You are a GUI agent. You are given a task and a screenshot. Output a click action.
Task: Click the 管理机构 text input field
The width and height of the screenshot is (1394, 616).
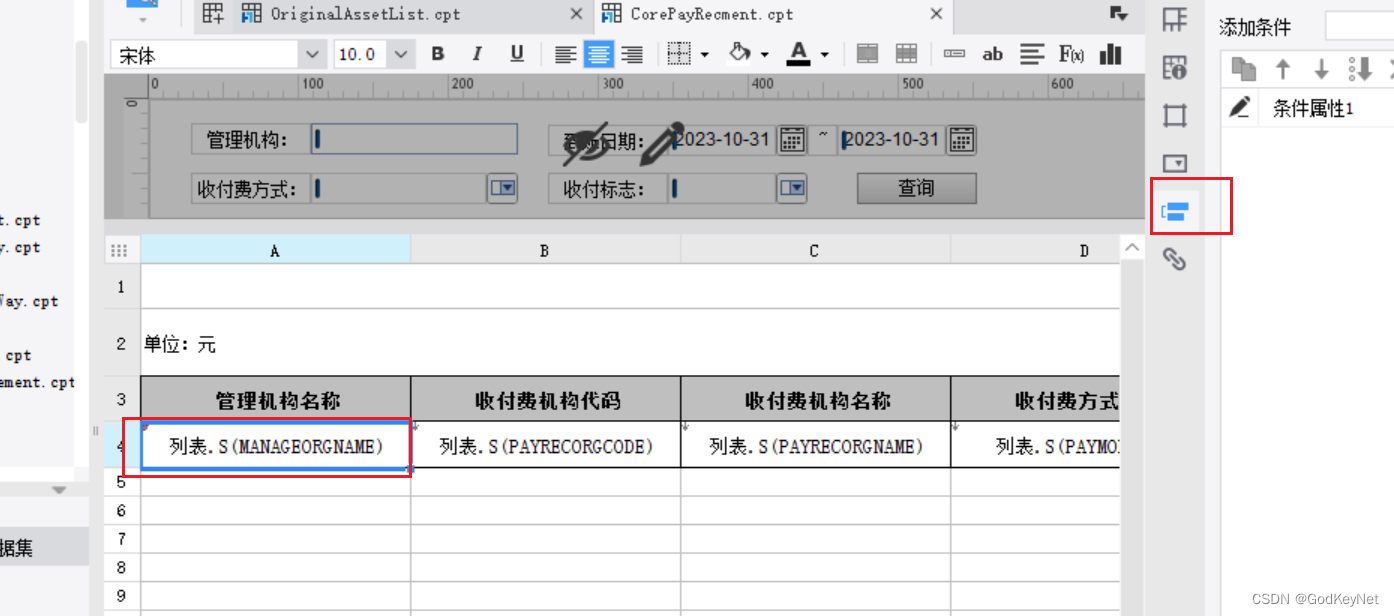(x=414, y=139)
